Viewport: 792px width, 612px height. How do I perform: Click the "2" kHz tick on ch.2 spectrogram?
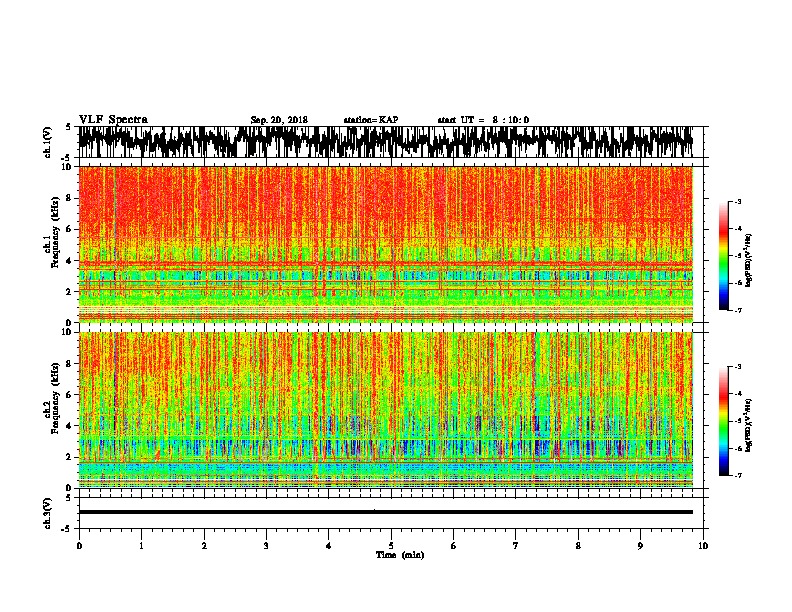[x=69, y=457]
